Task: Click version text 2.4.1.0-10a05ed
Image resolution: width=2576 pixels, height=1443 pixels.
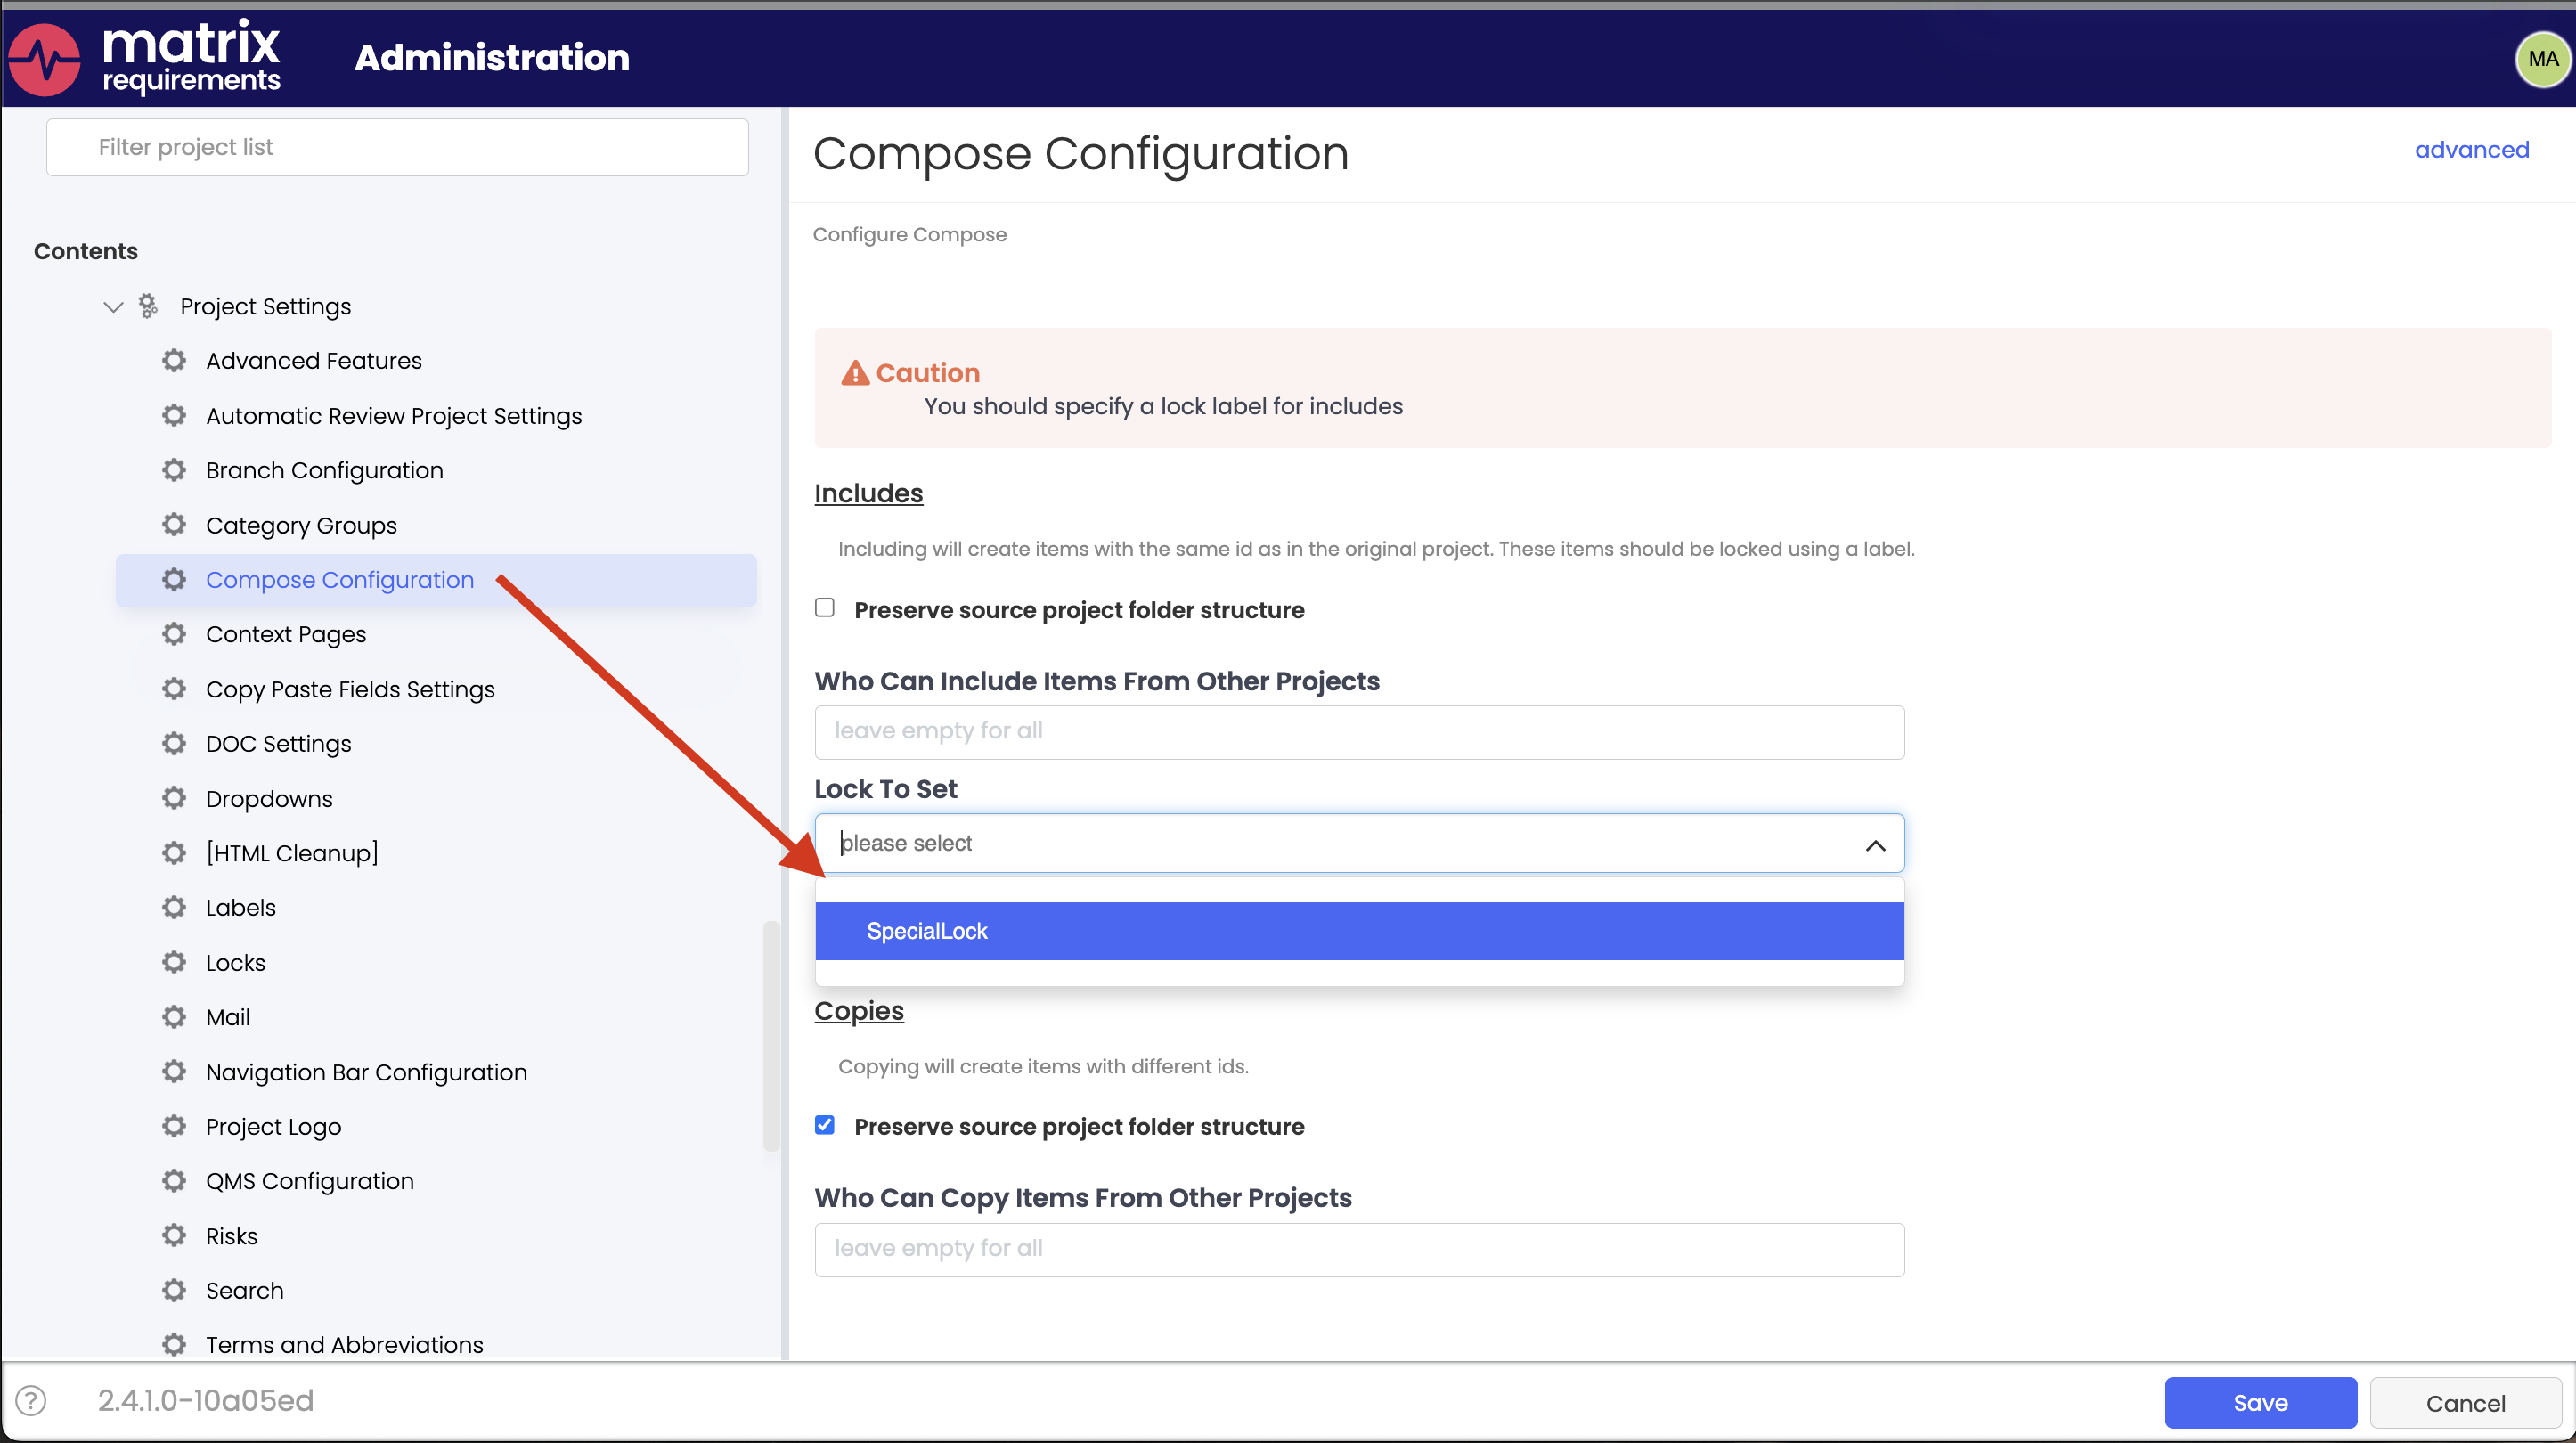Action: 205,1400
